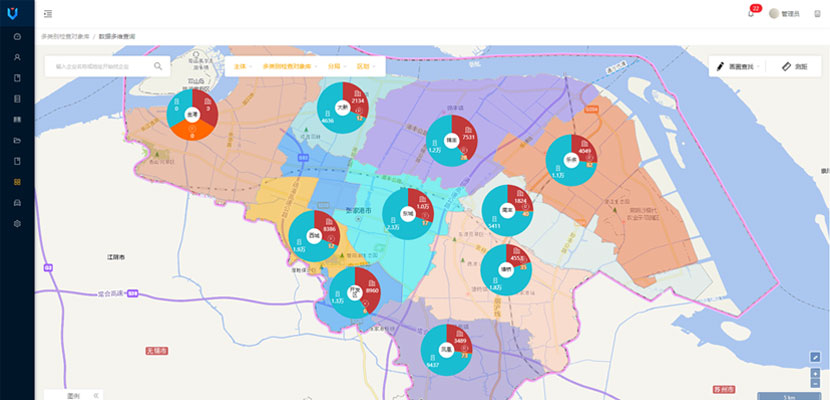830x400 pixels.
Task: Click the first breadcrumb link in the path
Action: click(64, 36)
